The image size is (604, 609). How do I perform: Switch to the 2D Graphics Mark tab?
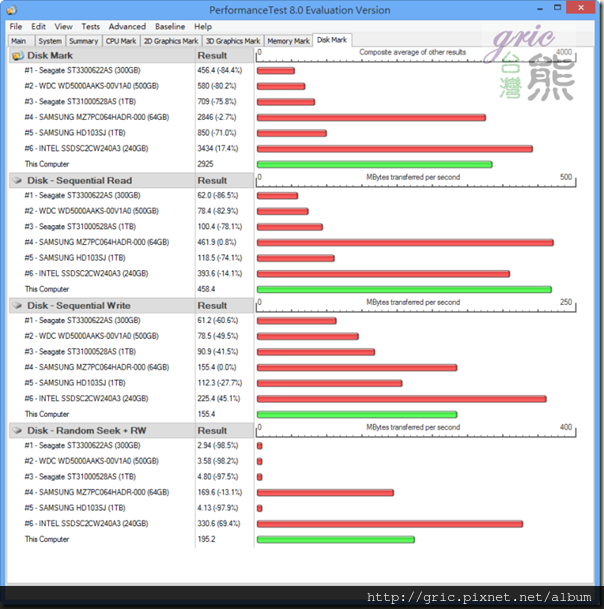click(171, 41)
